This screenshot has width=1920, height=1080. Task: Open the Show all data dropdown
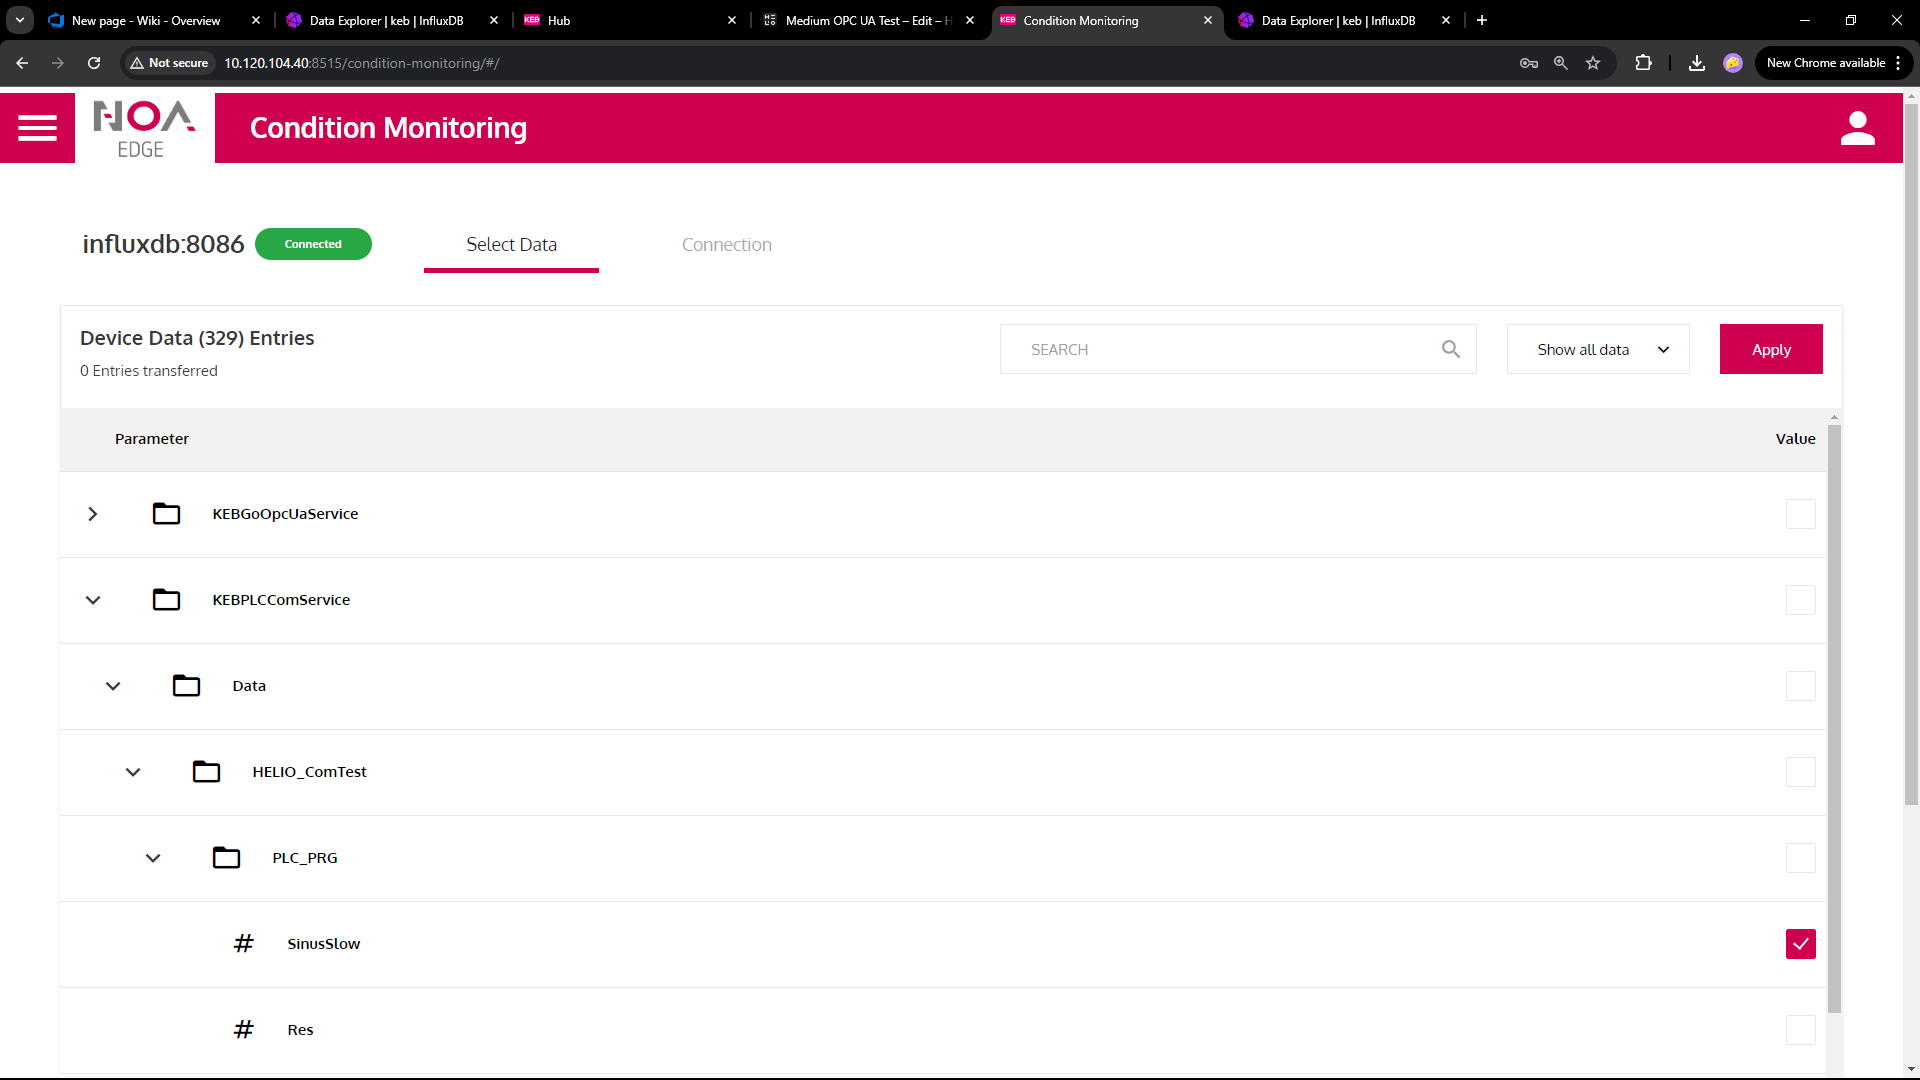click(x=1597, y=349)
